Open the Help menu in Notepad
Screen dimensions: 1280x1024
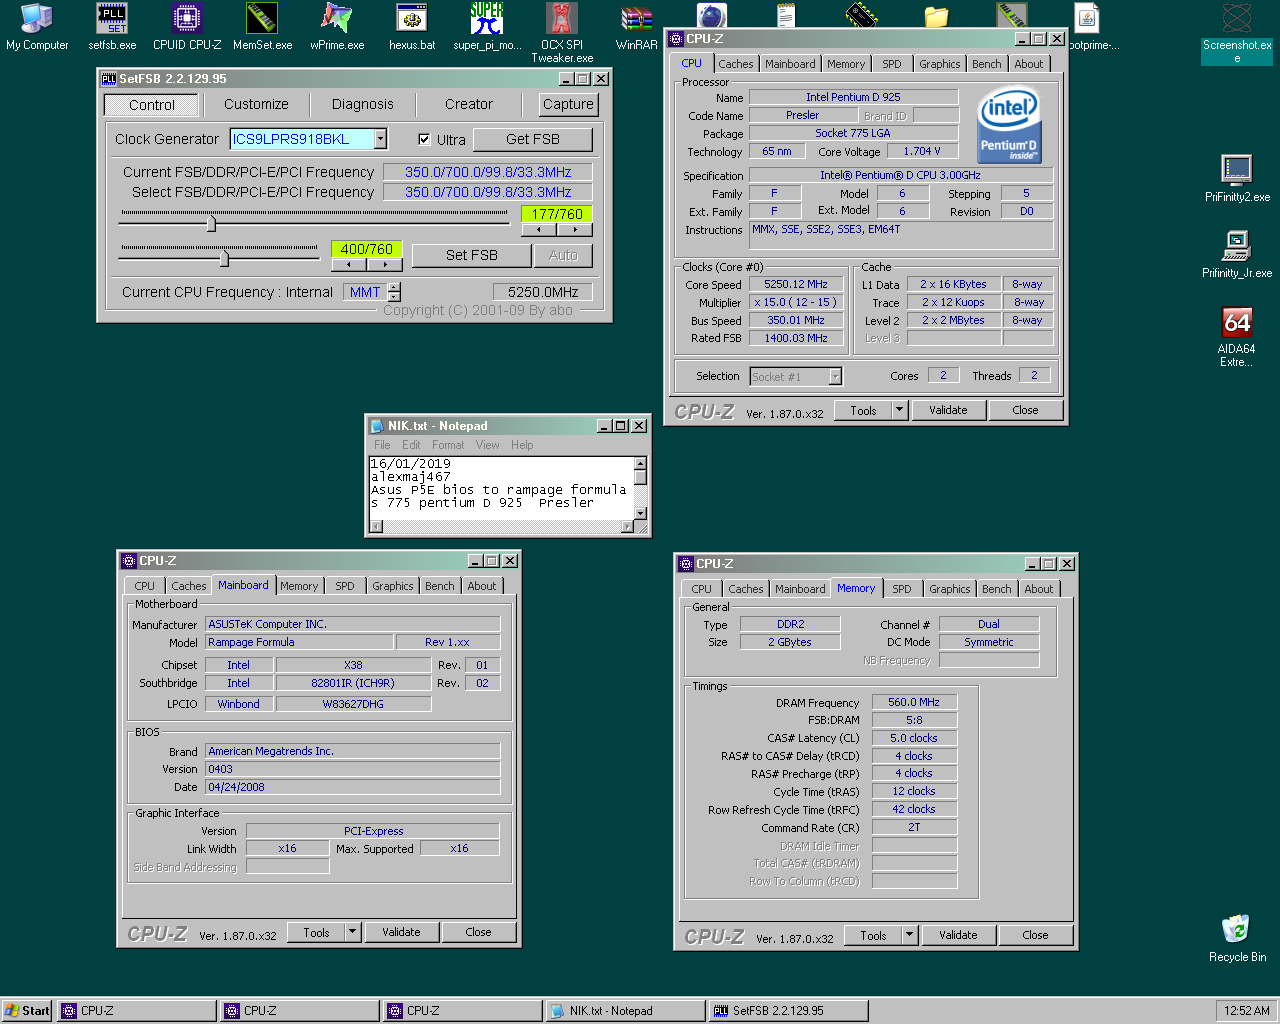click(x=522, y=445)
